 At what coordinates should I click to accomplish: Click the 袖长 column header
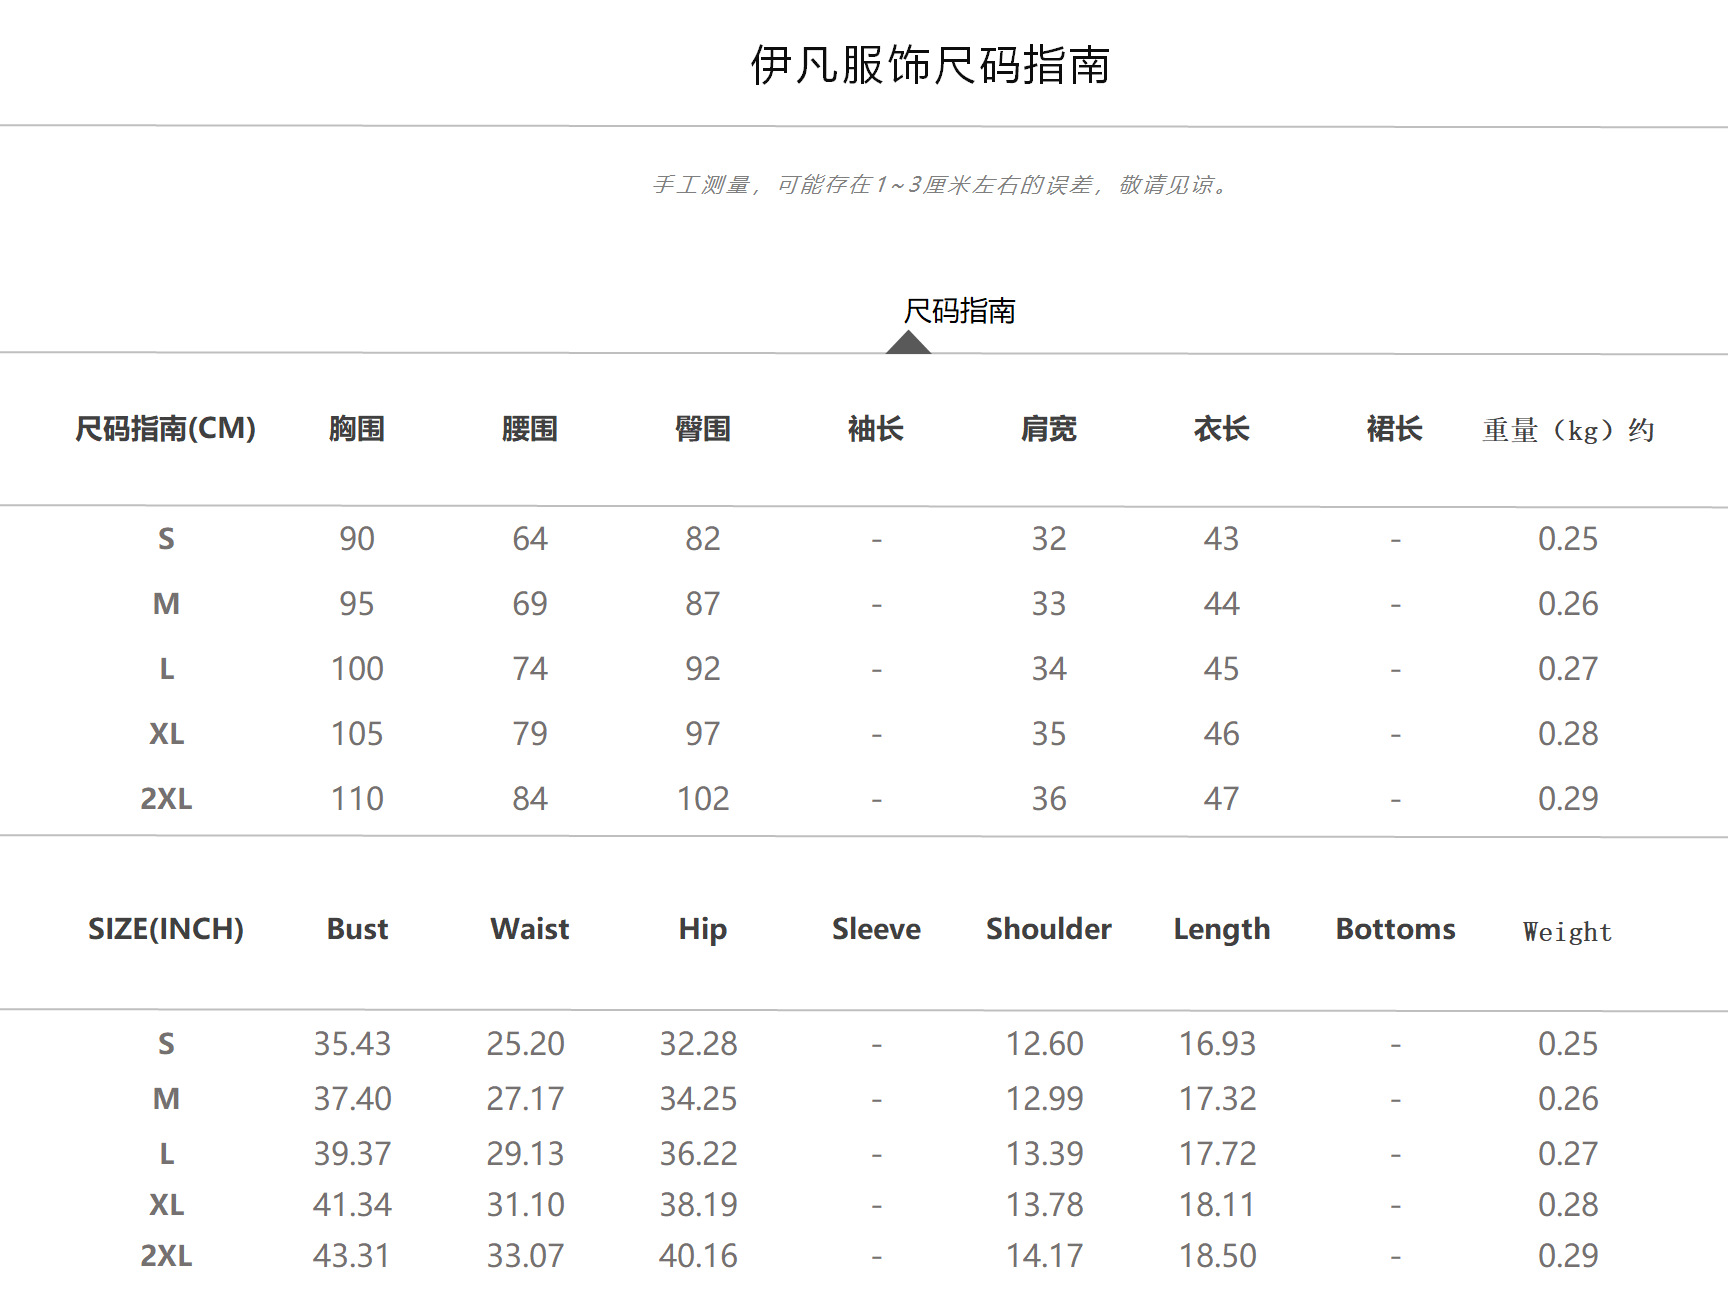click(876, 429)
